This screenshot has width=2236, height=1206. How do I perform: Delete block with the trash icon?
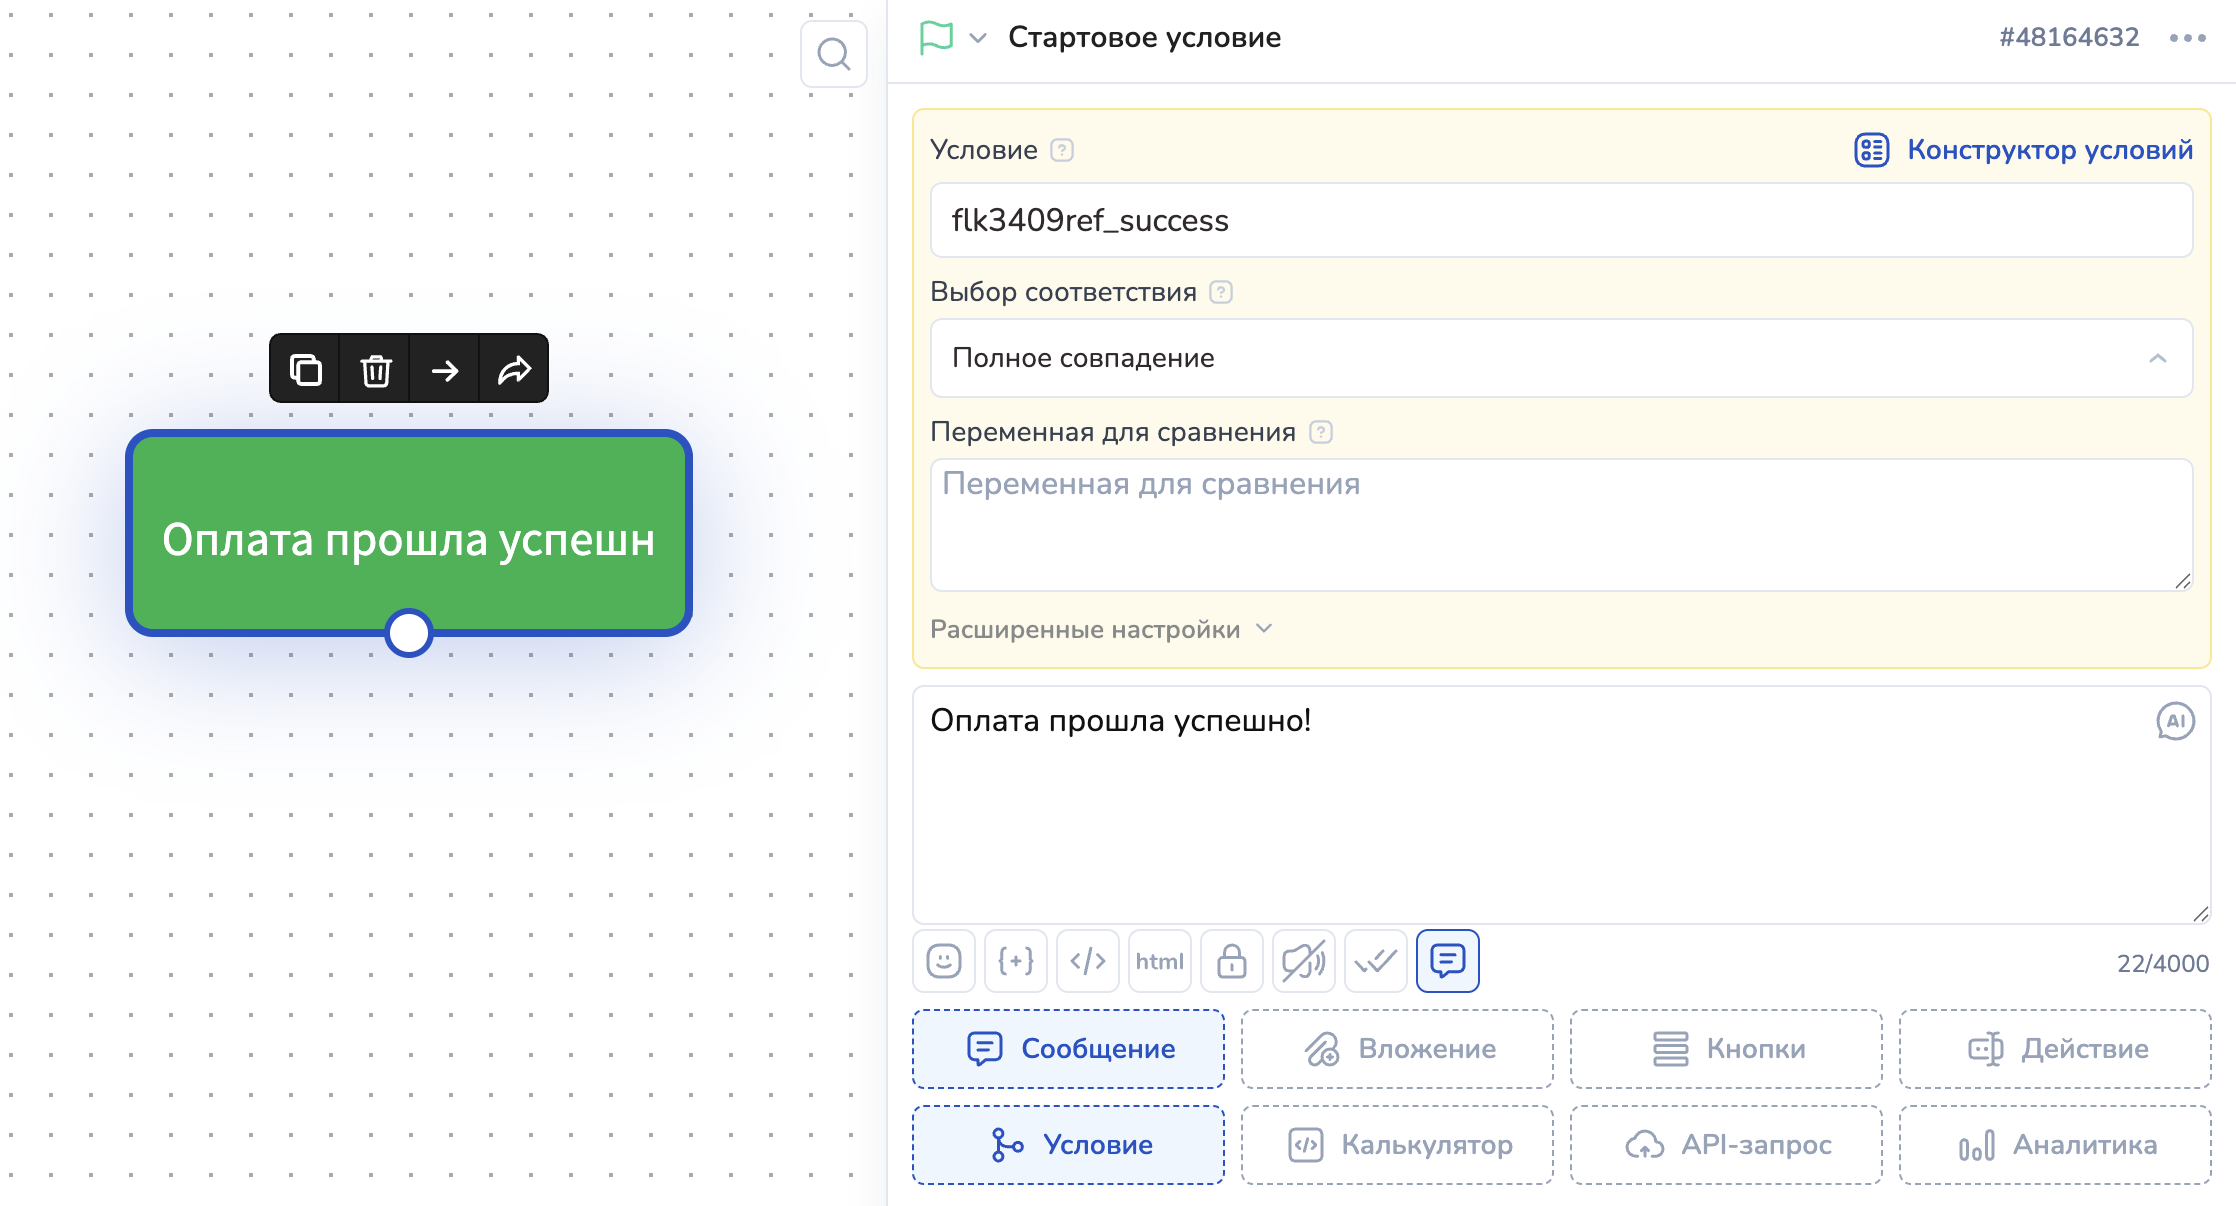click(375, 370)
